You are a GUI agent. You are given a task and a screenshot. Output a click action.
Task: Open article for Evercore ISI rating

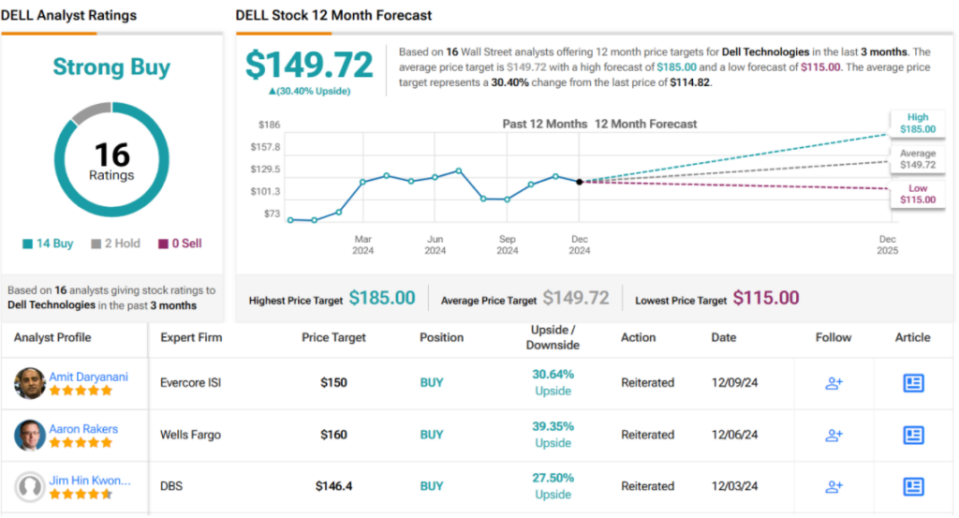click(913, 383)
